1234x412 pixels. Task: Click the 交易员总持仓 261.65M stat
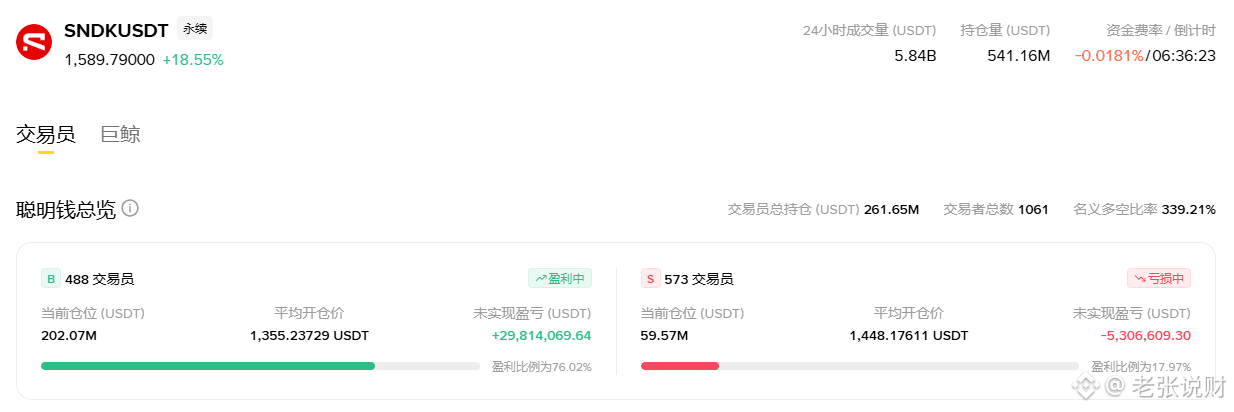[x=823, y=209]
